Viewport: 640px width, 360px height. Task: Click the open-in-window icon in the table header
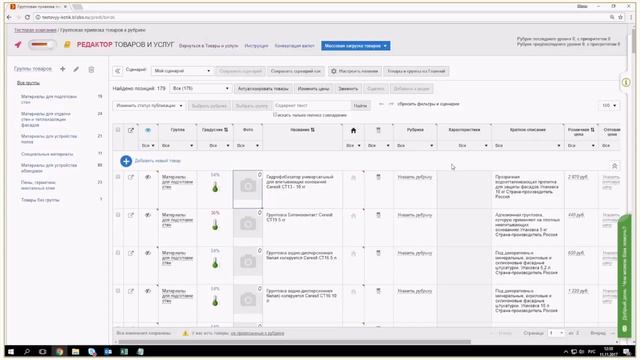point(131,130)
